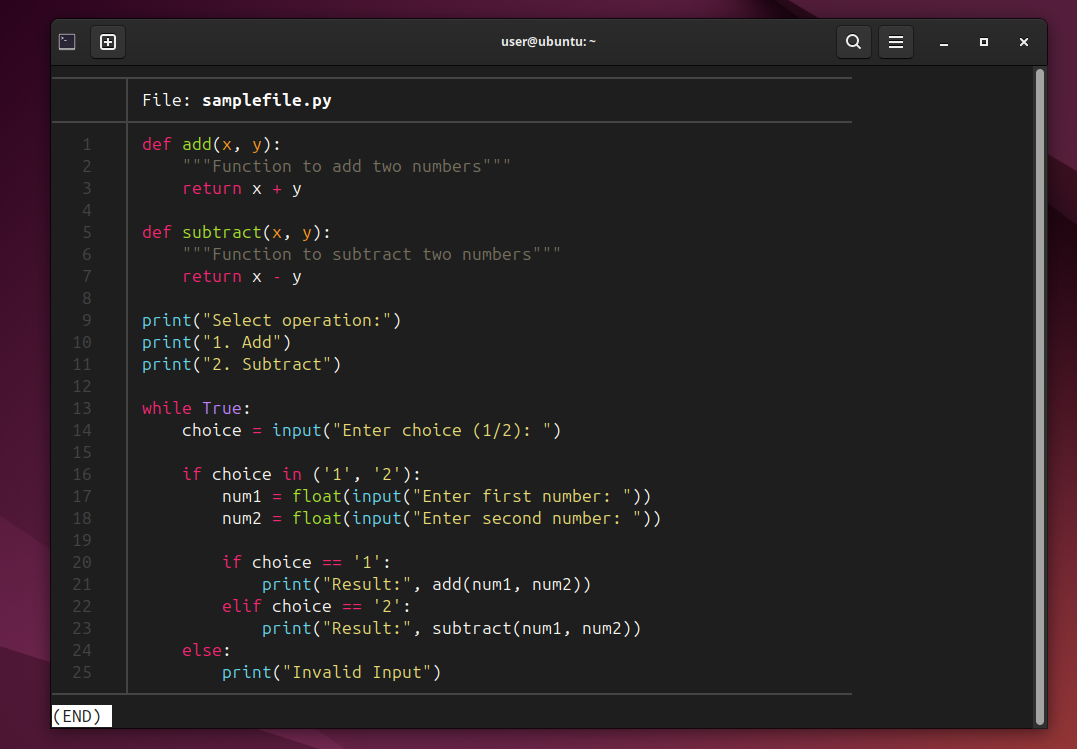Open the terminal icon menu in header
The width and height of the screenshot is (1077, 749).
click(x=67, y=42)
